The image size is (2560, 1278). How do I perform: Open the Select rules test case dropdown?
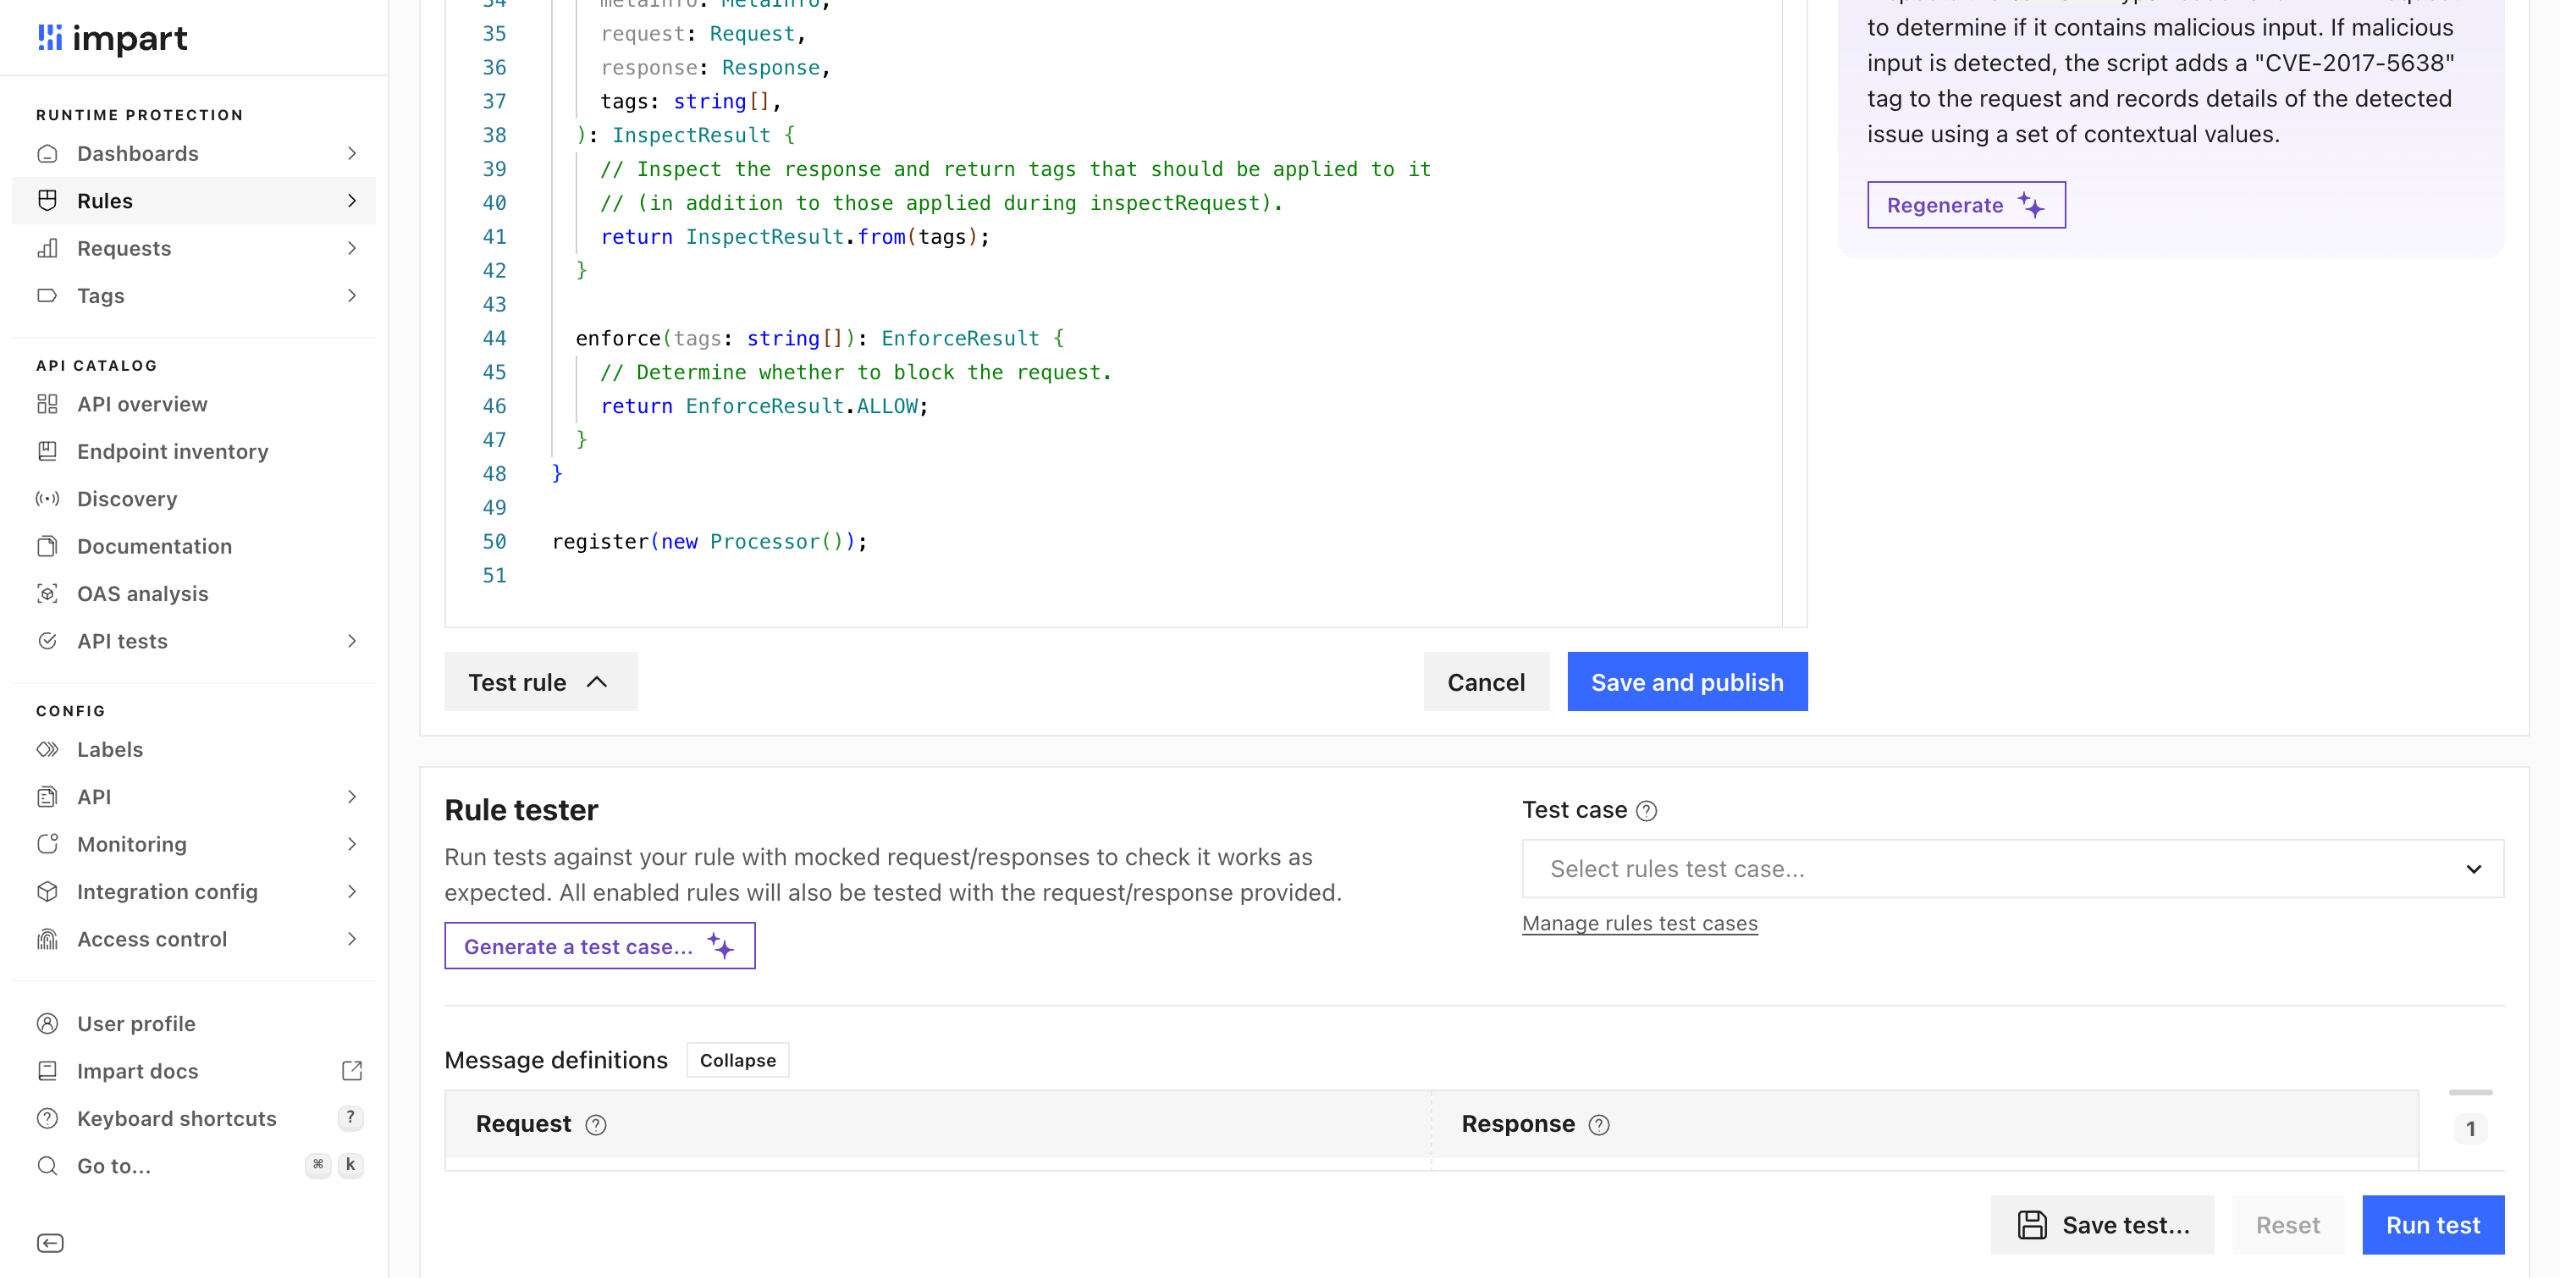click(2012, 869)
